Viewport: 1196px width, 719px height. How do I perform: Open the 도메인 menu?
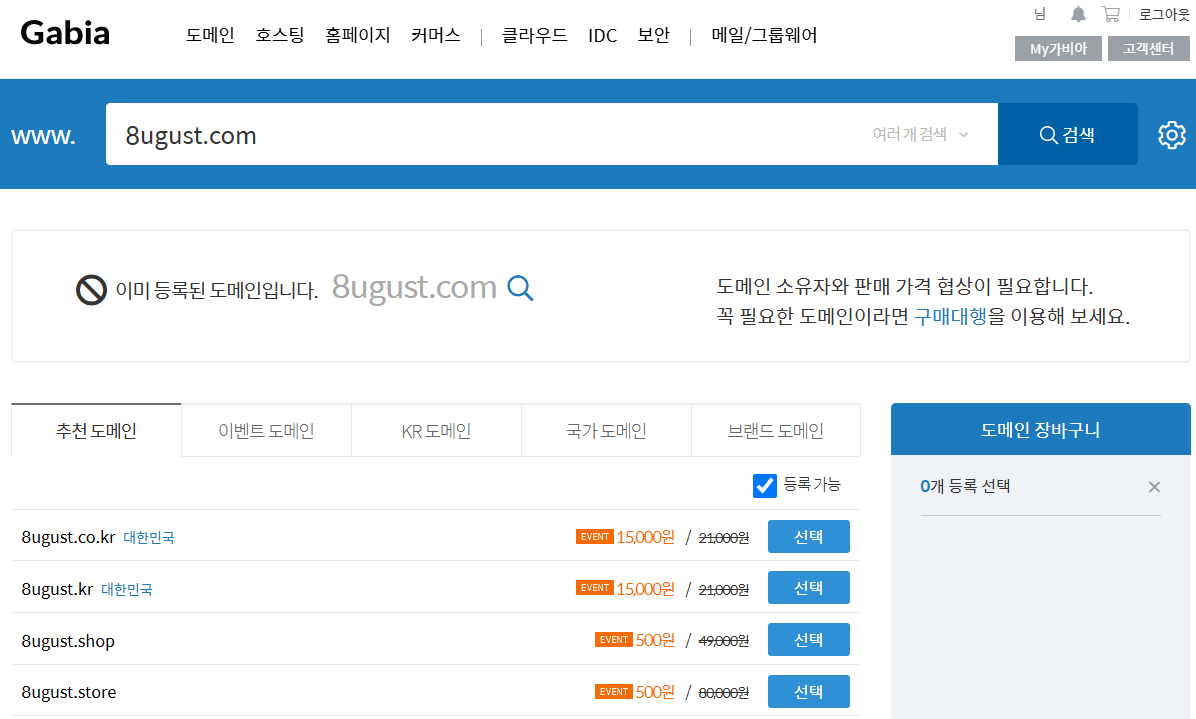tap(210, 35)
